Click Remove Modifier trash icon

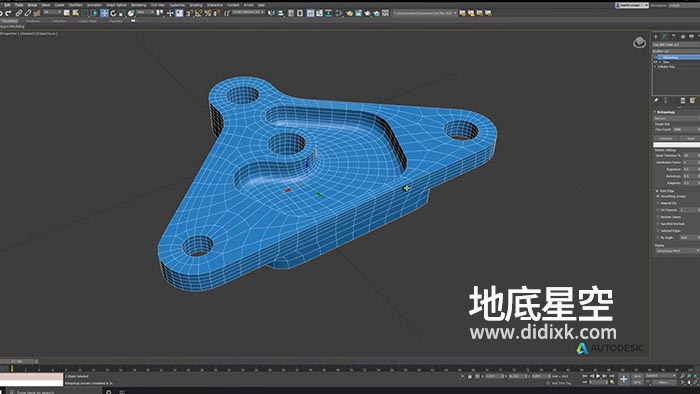(x=683, y=100)
